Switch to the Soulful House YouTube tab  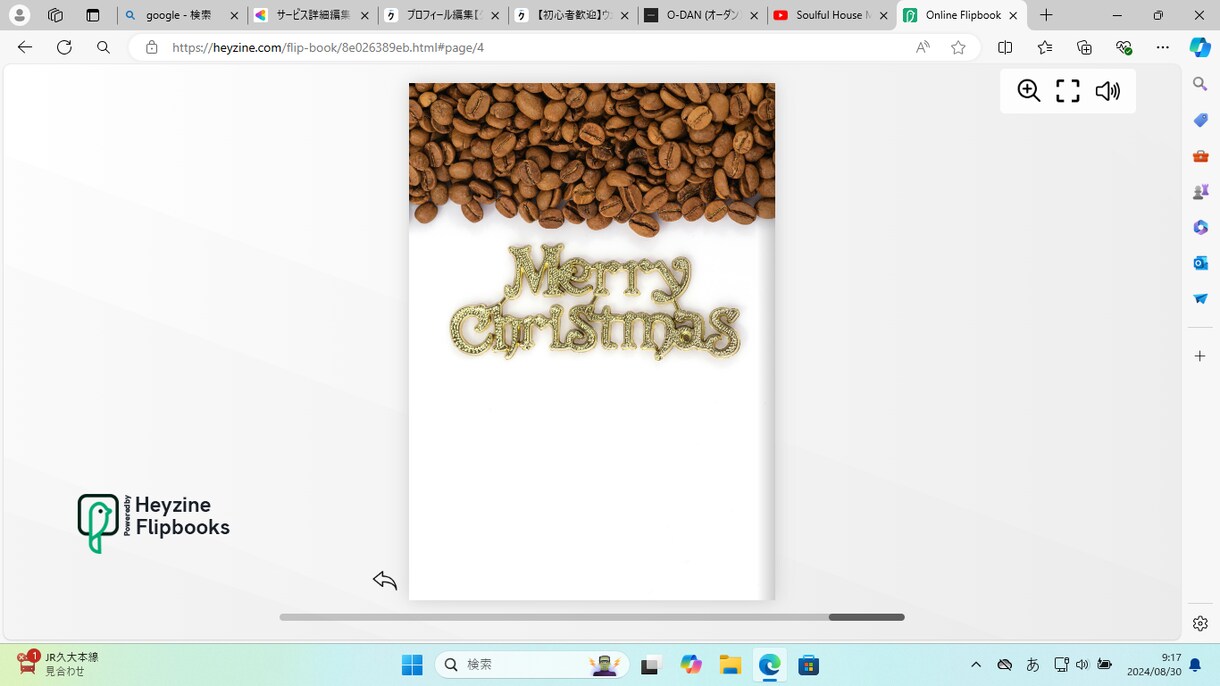click(x=831, y=15)
